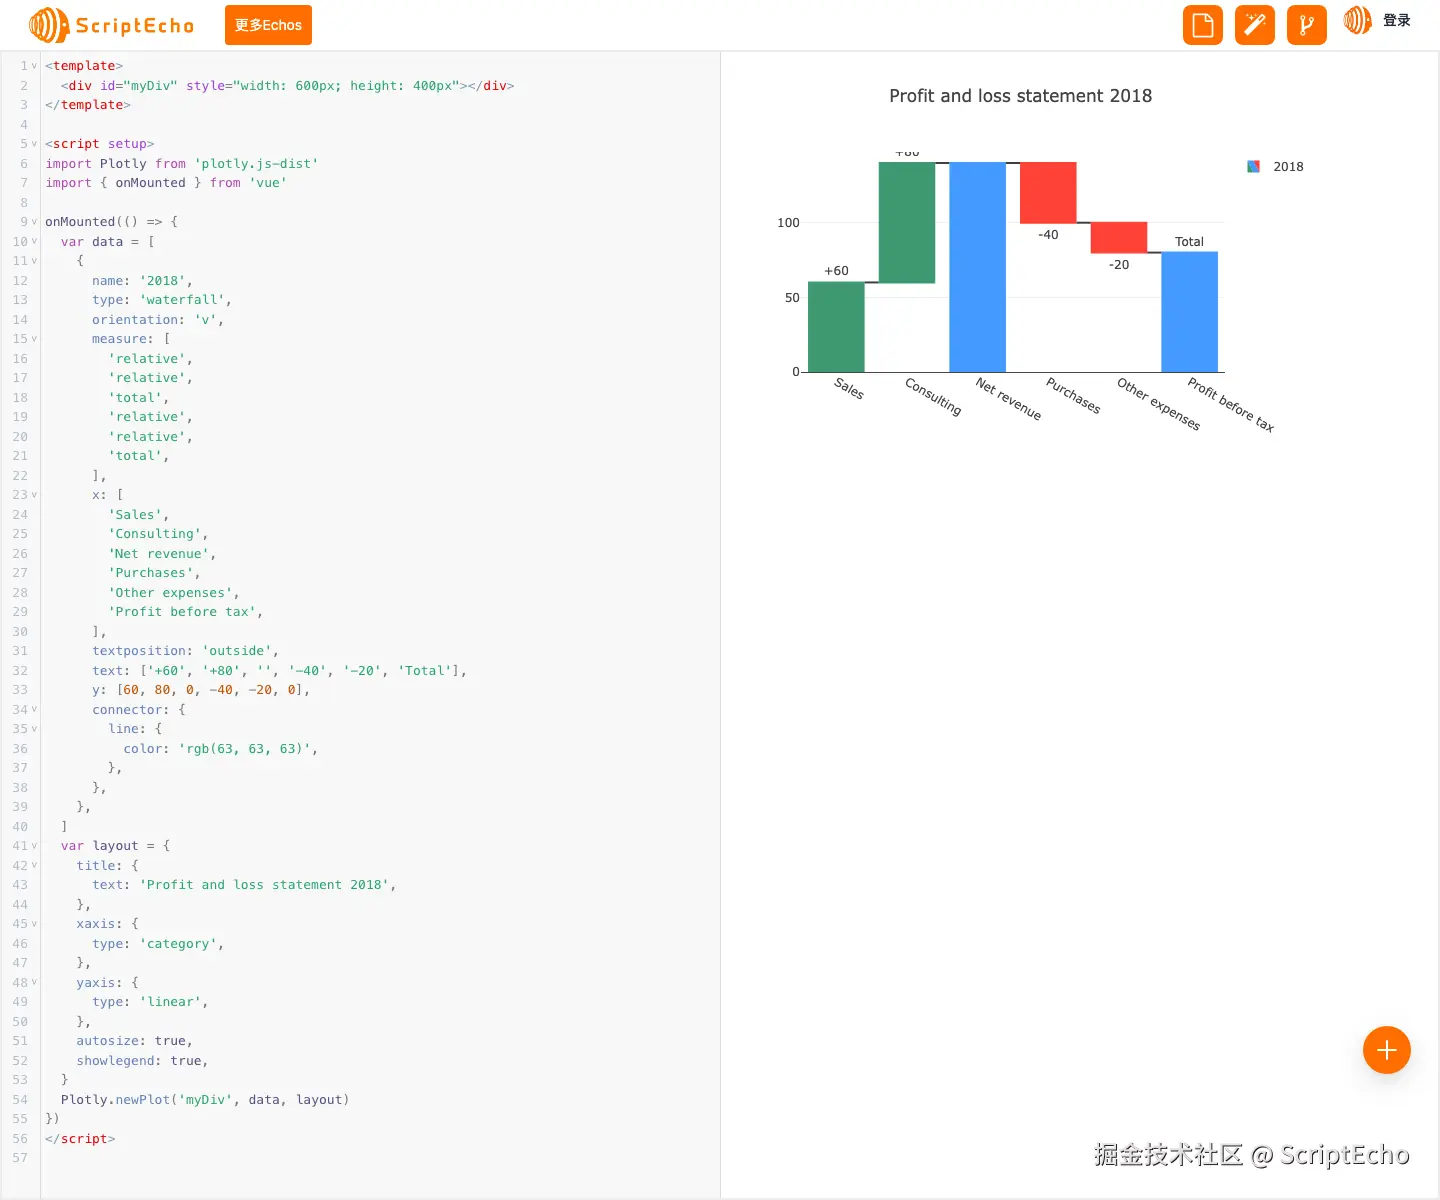
Task: Click the +60 bar label
Action: click(836, 271)
